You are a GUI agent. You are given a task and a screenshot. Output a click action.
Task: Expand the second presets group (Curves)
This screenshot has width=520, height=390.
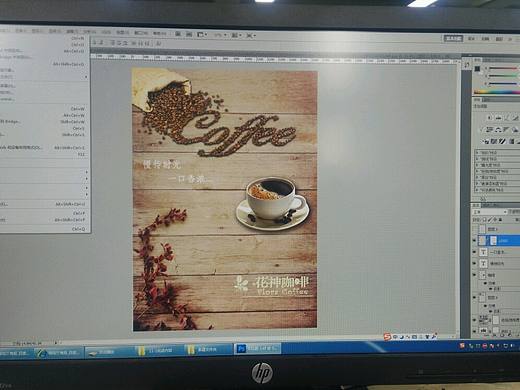477,159
